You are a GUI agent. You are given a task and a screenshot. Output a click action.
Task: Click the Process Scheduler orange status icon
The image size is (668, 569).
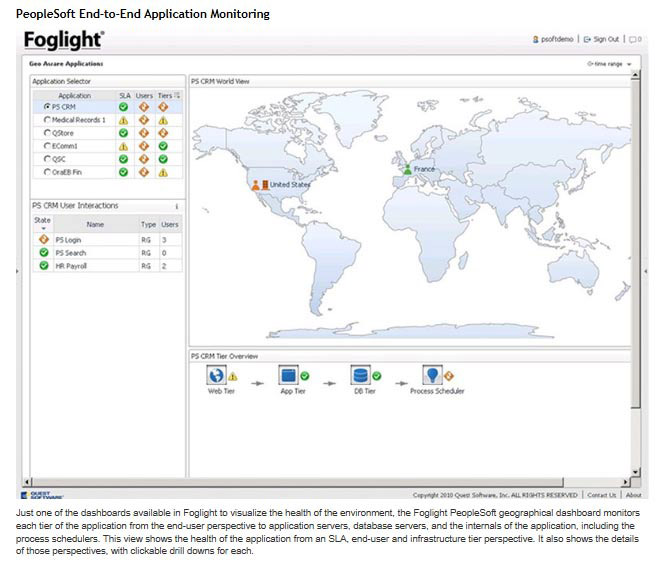449,376
